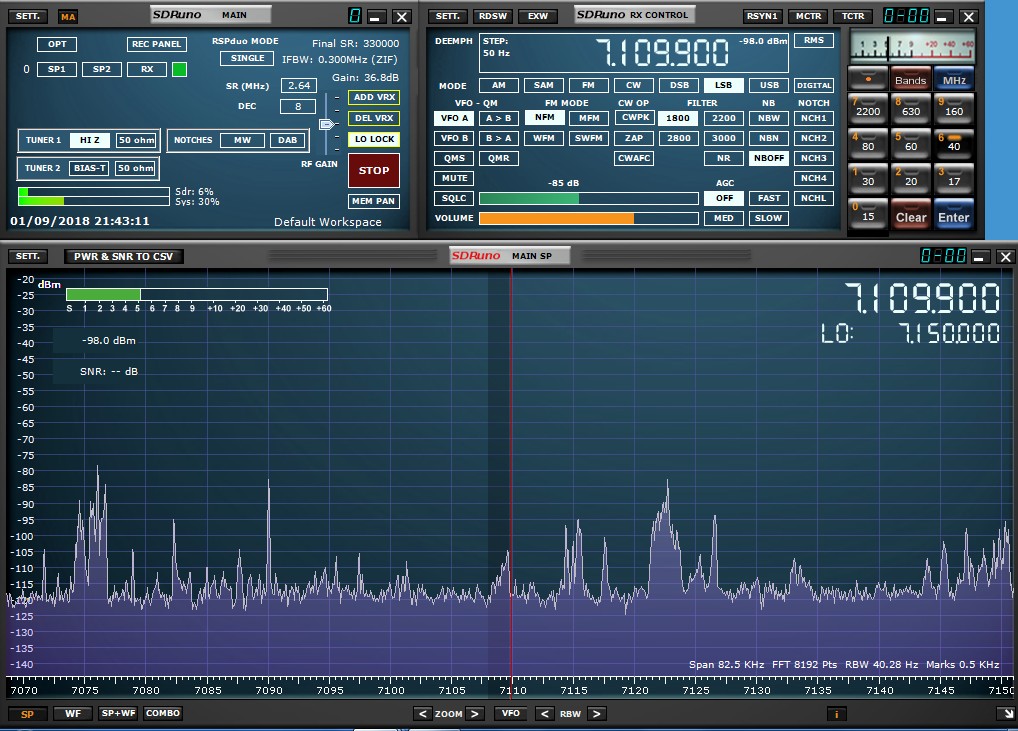Screen dimensions: 1018x731
Task: Click the orange info 'i' icon
Action: tap(836, 714)
